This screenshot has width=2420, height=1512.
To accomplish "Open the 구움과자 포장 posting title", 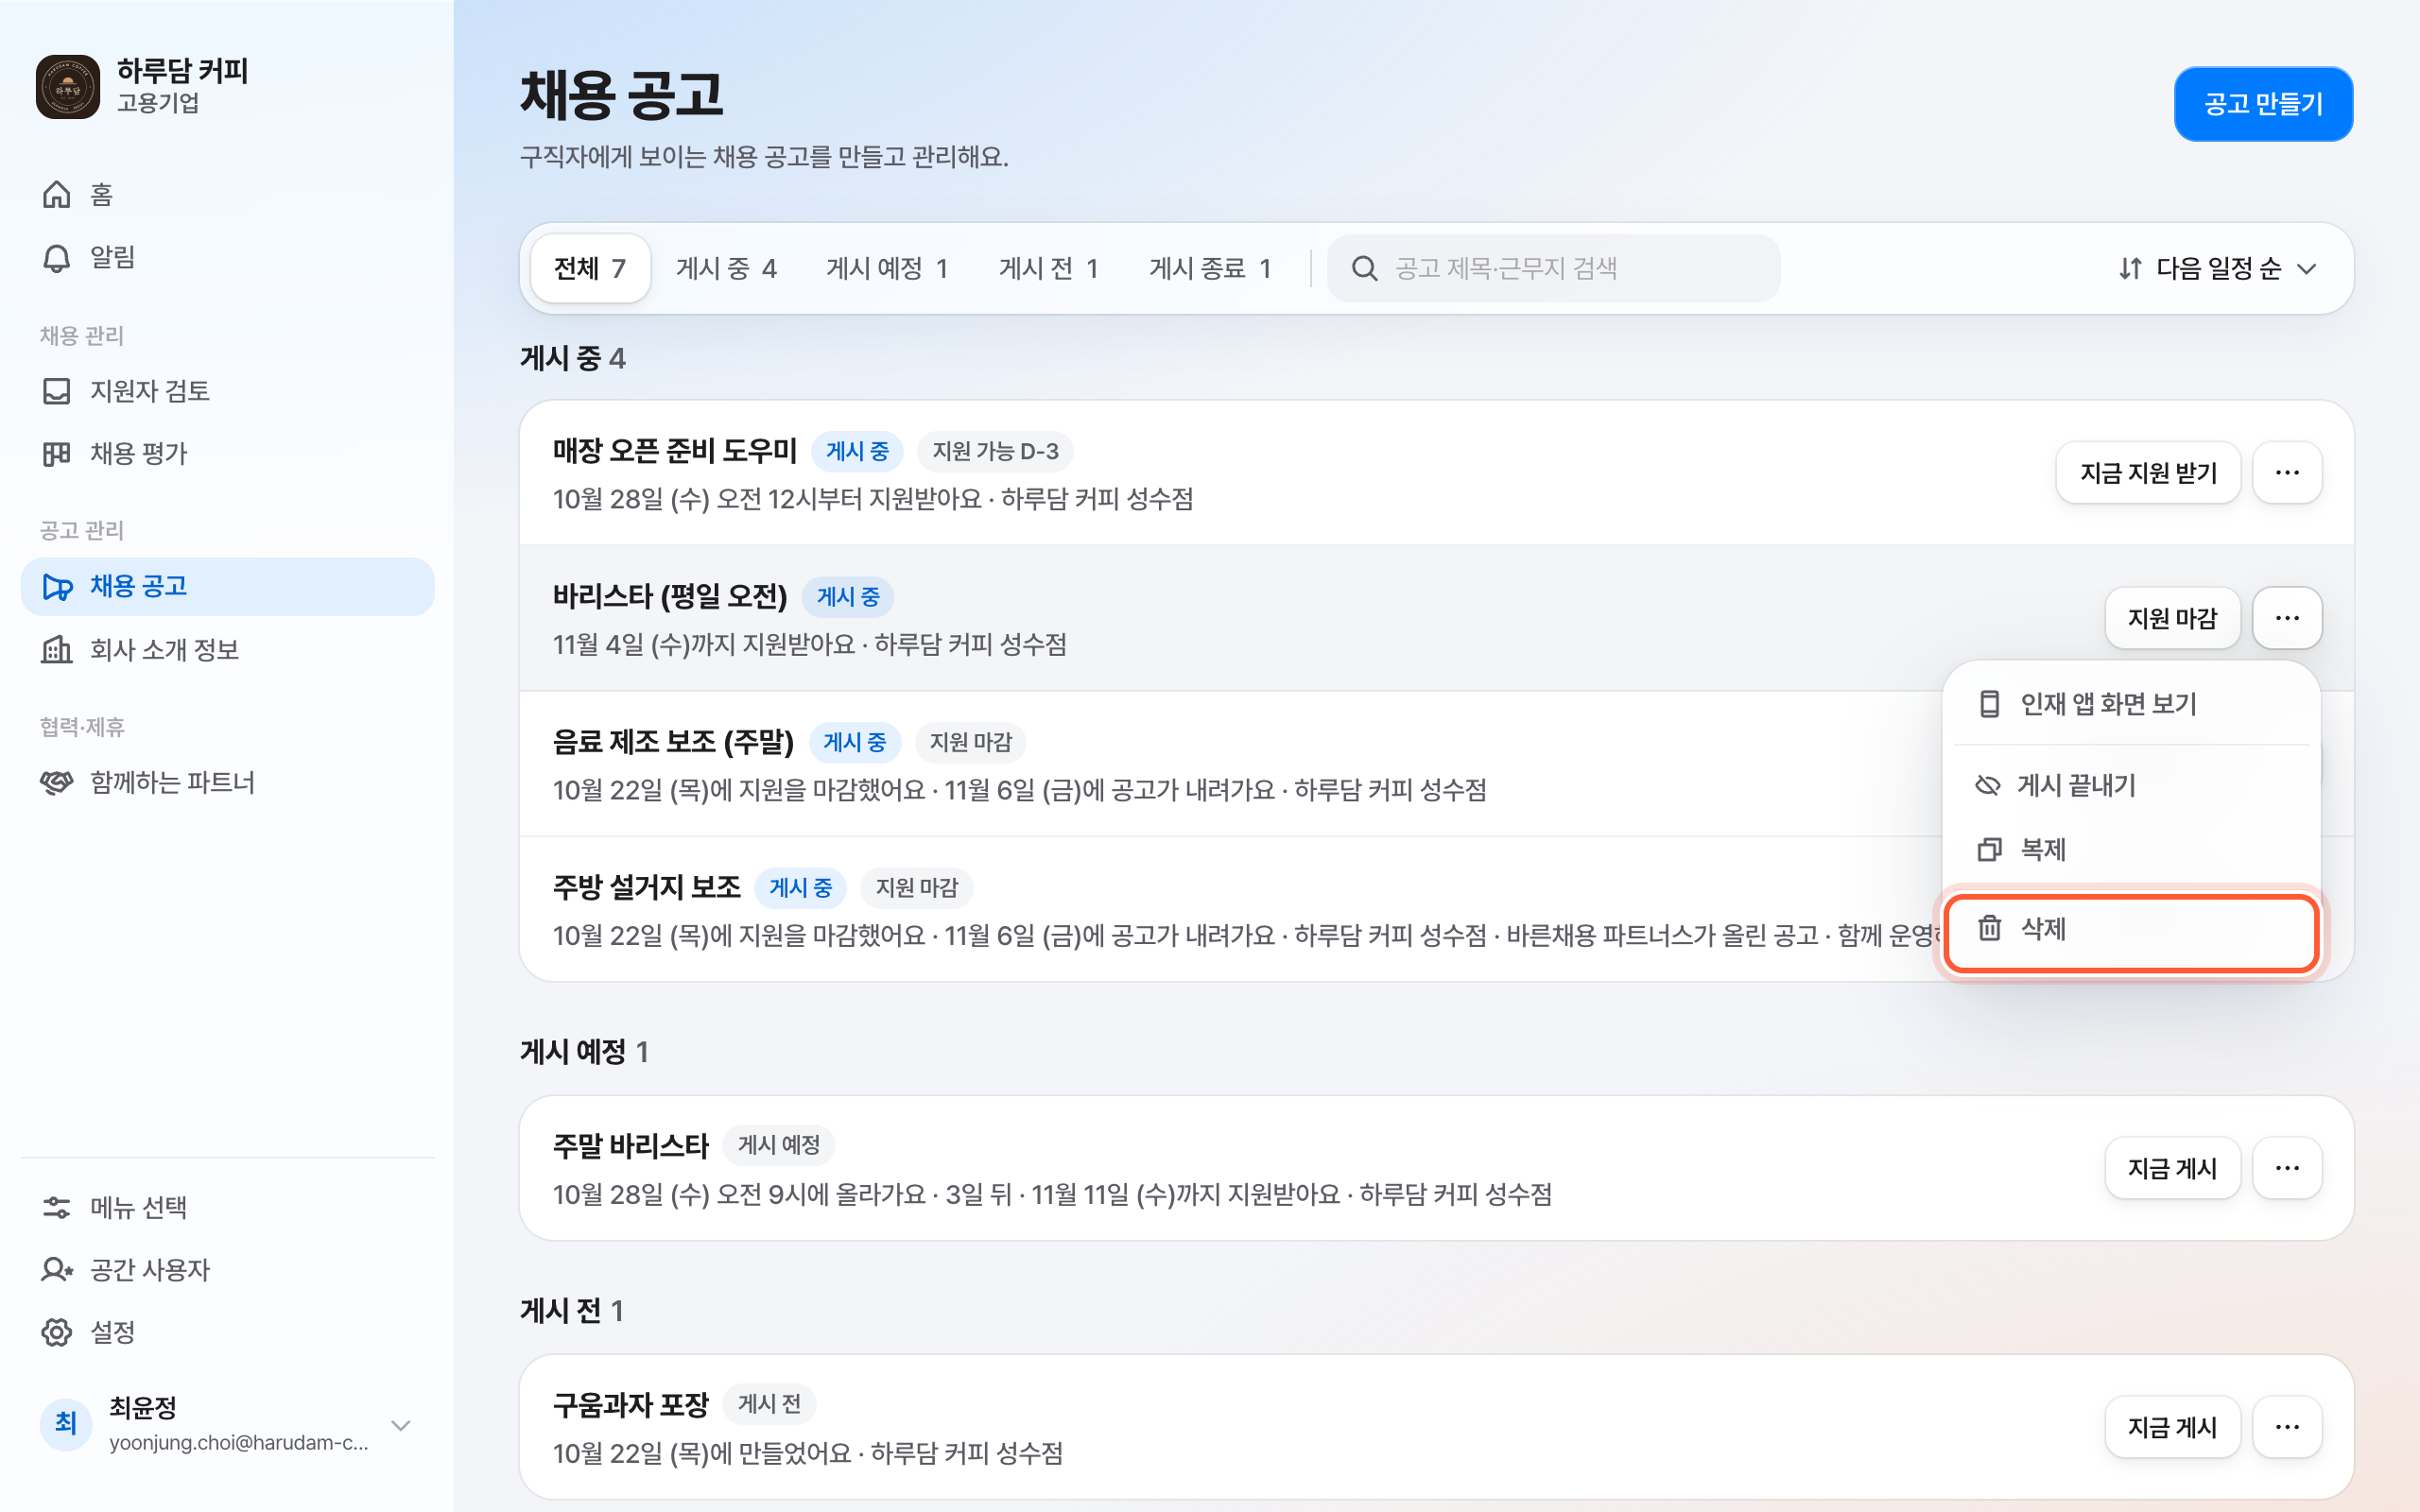I will point(631,1404).
